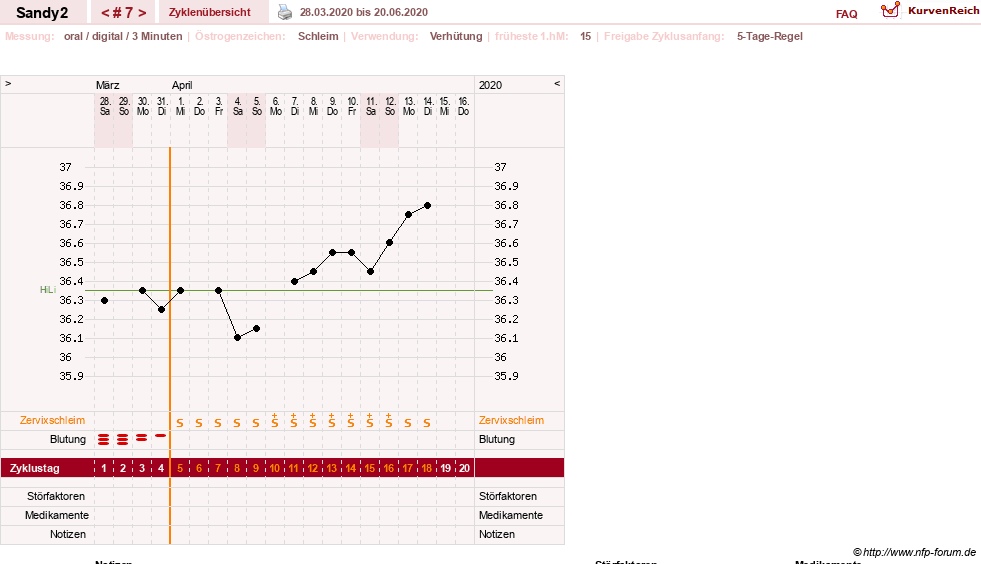Click the 'oral / digital / 3 Minuten' value
Image resolution: width=981 pixels, height=564 pixels.
point(123,36)
